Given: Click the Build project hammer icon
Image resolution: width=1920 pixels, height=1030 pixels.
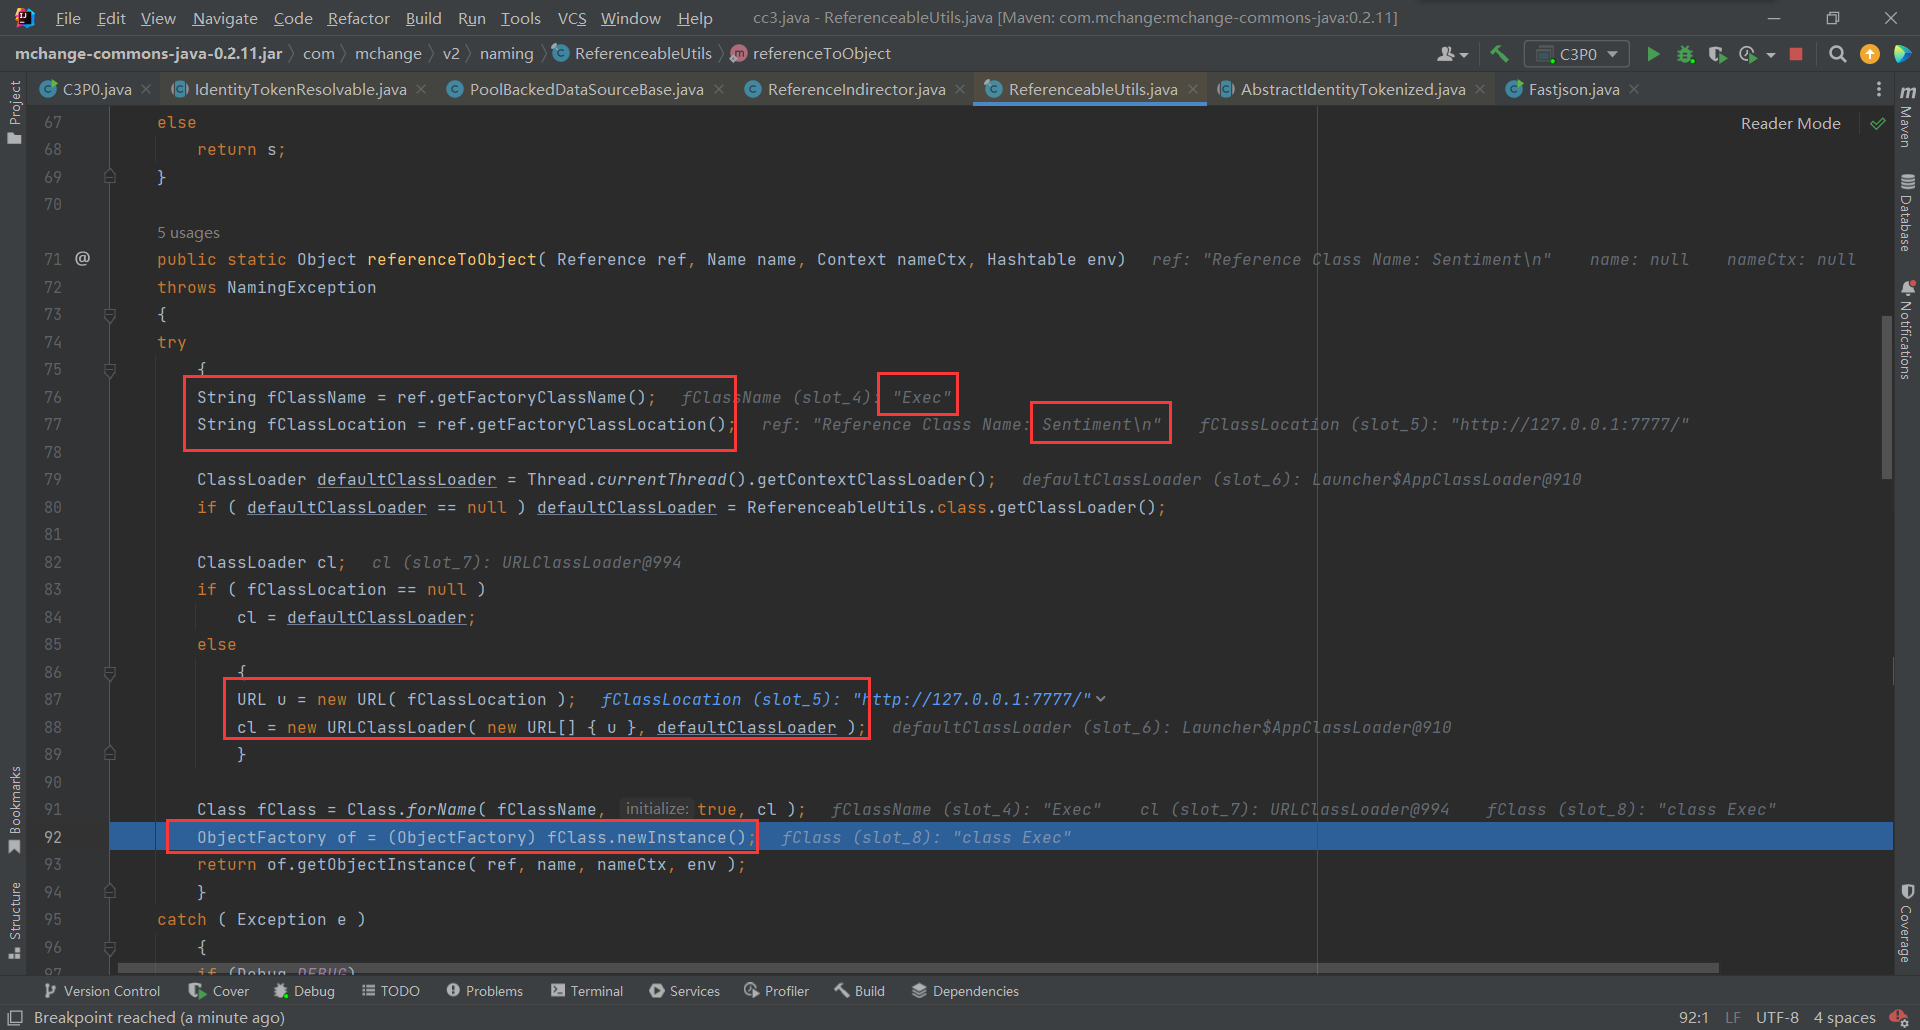Looking at the screenshot, I should click(x=1498, y=54).
